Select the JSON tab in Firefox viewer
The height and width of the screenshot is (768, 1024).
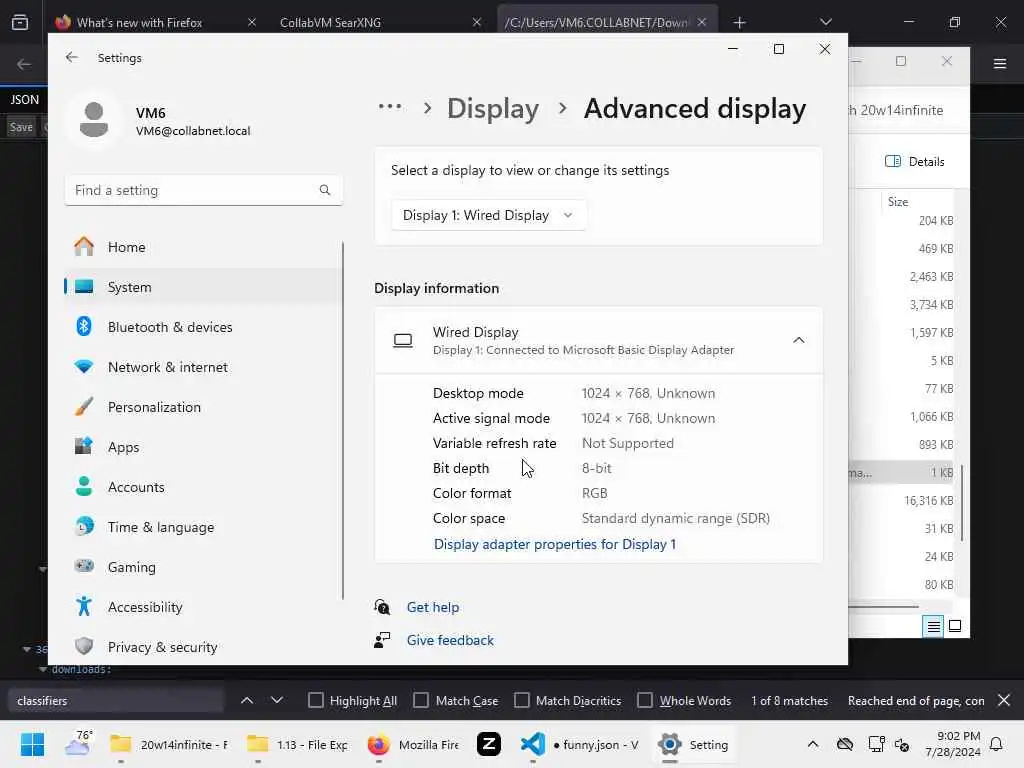pyautogui.click(x=24, y=100)
